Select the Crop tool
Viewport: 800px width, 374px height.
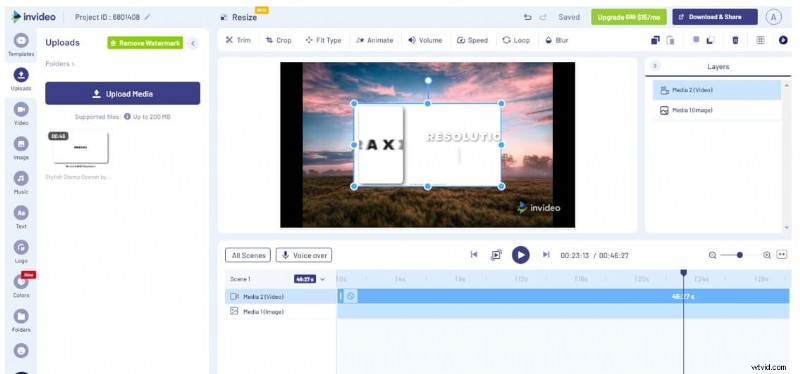point(279,40)
